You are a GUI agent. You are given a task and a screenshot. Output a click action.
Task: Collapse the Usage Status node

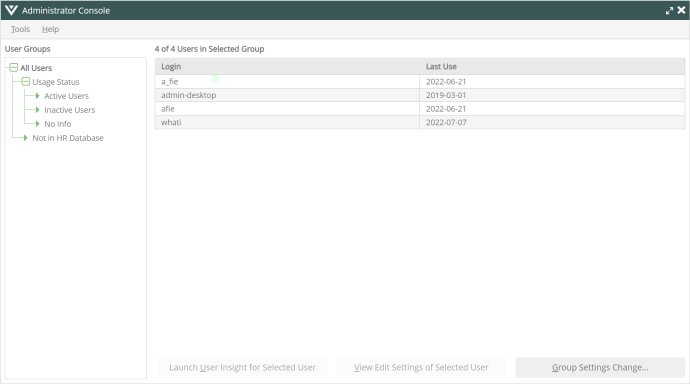pos(26,81)
